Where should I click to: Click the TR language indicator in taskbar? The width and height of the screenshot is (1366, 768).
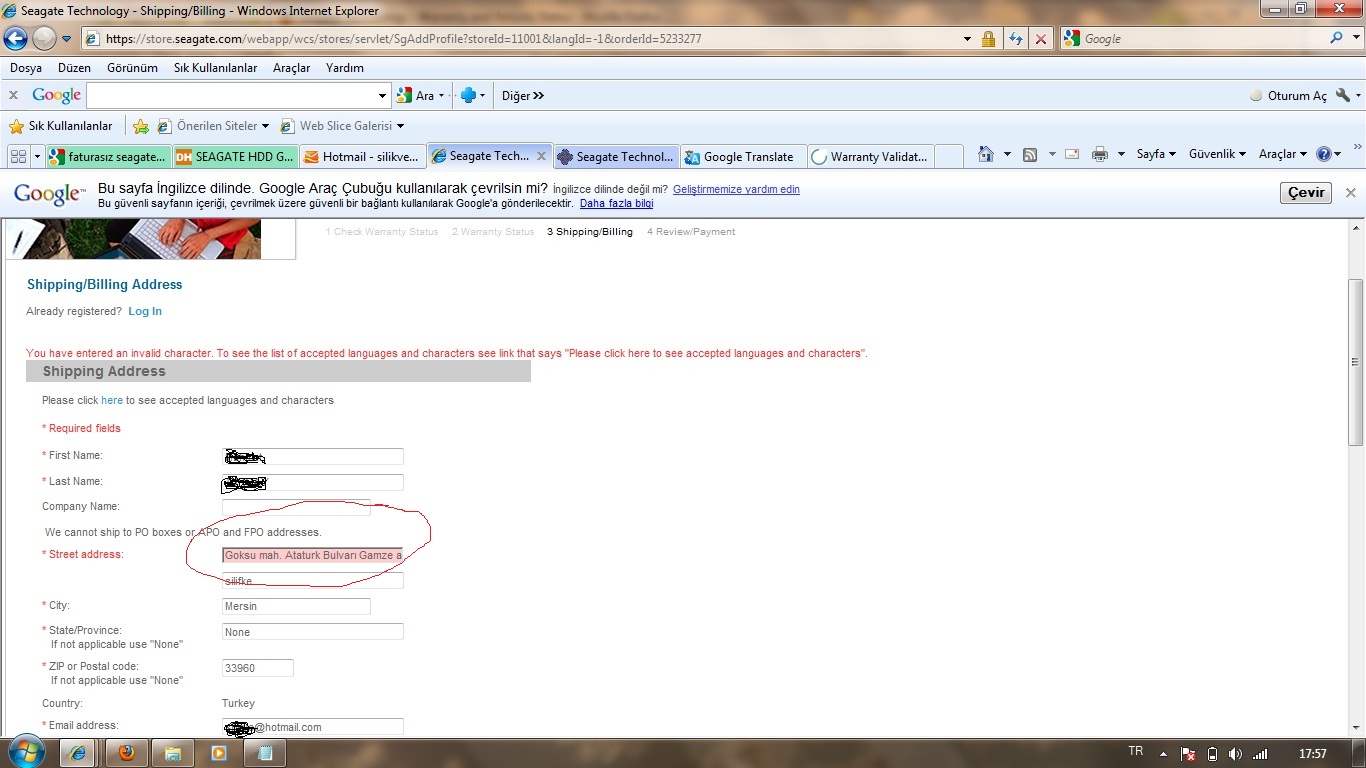coord(1136,751)
